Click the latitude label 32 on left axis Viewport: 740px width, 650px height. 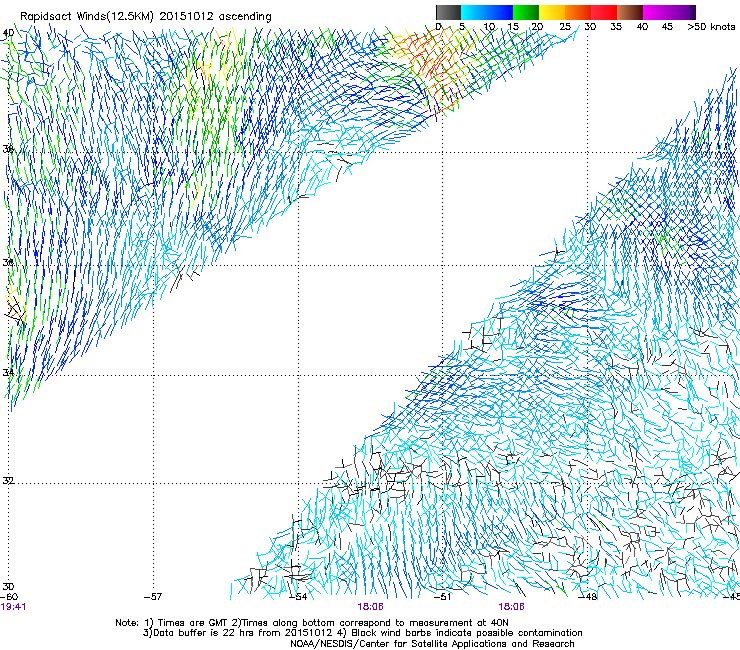click(8, 481)
